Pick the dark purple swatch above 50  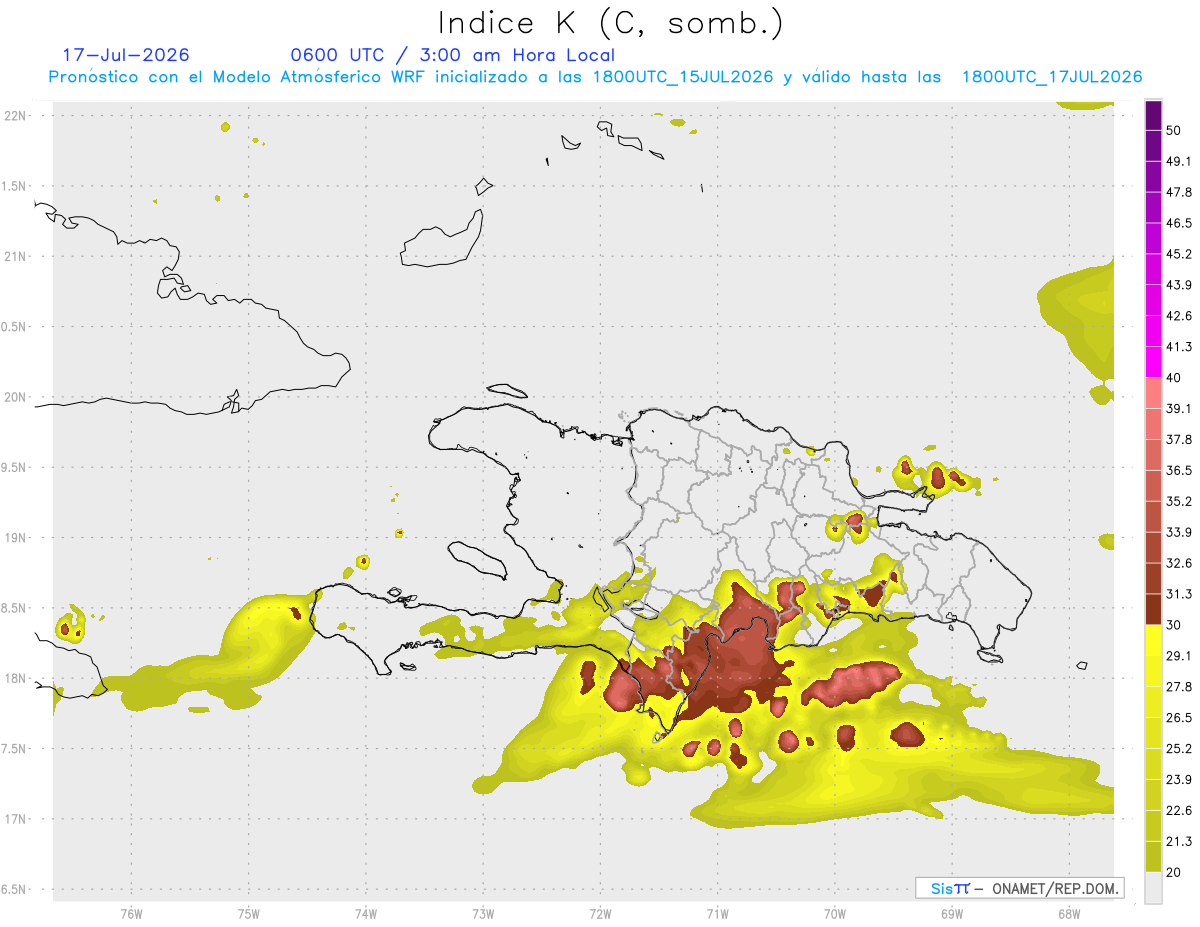[x=1153, y=115]
